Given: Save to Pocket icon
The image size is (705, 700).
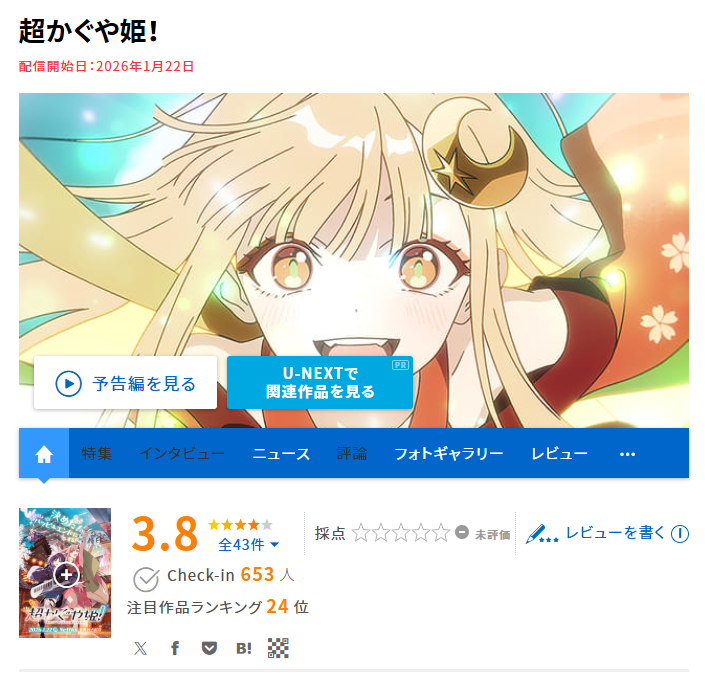Looking at the screenshot, I should [x=209, y=648].
